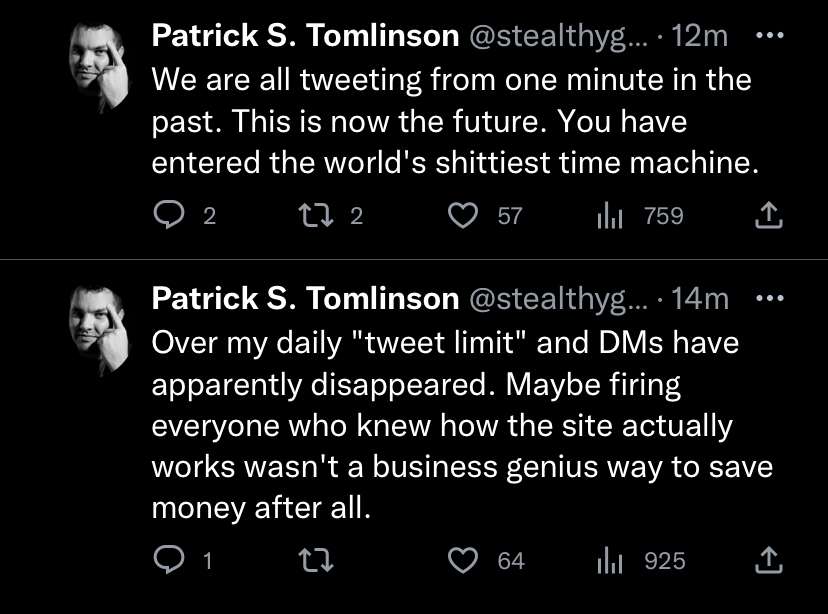Click the avatar on the second tweet

coord(99,330)
